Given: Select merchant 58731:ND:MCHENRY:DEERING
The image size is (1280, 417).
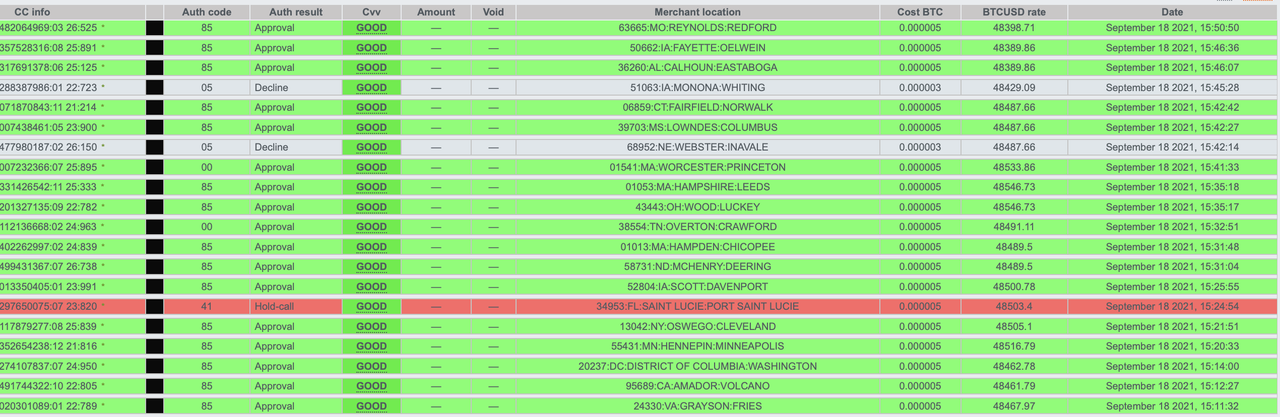Looking at the screenshot, I should (x=697, y=267).
